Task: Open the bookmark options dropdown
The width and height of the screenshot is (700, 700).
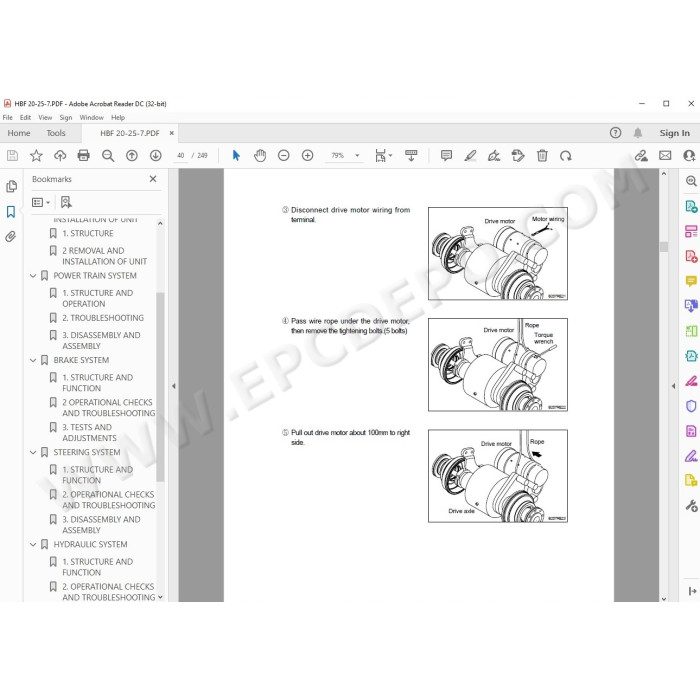Action: [x=41, y=203]
